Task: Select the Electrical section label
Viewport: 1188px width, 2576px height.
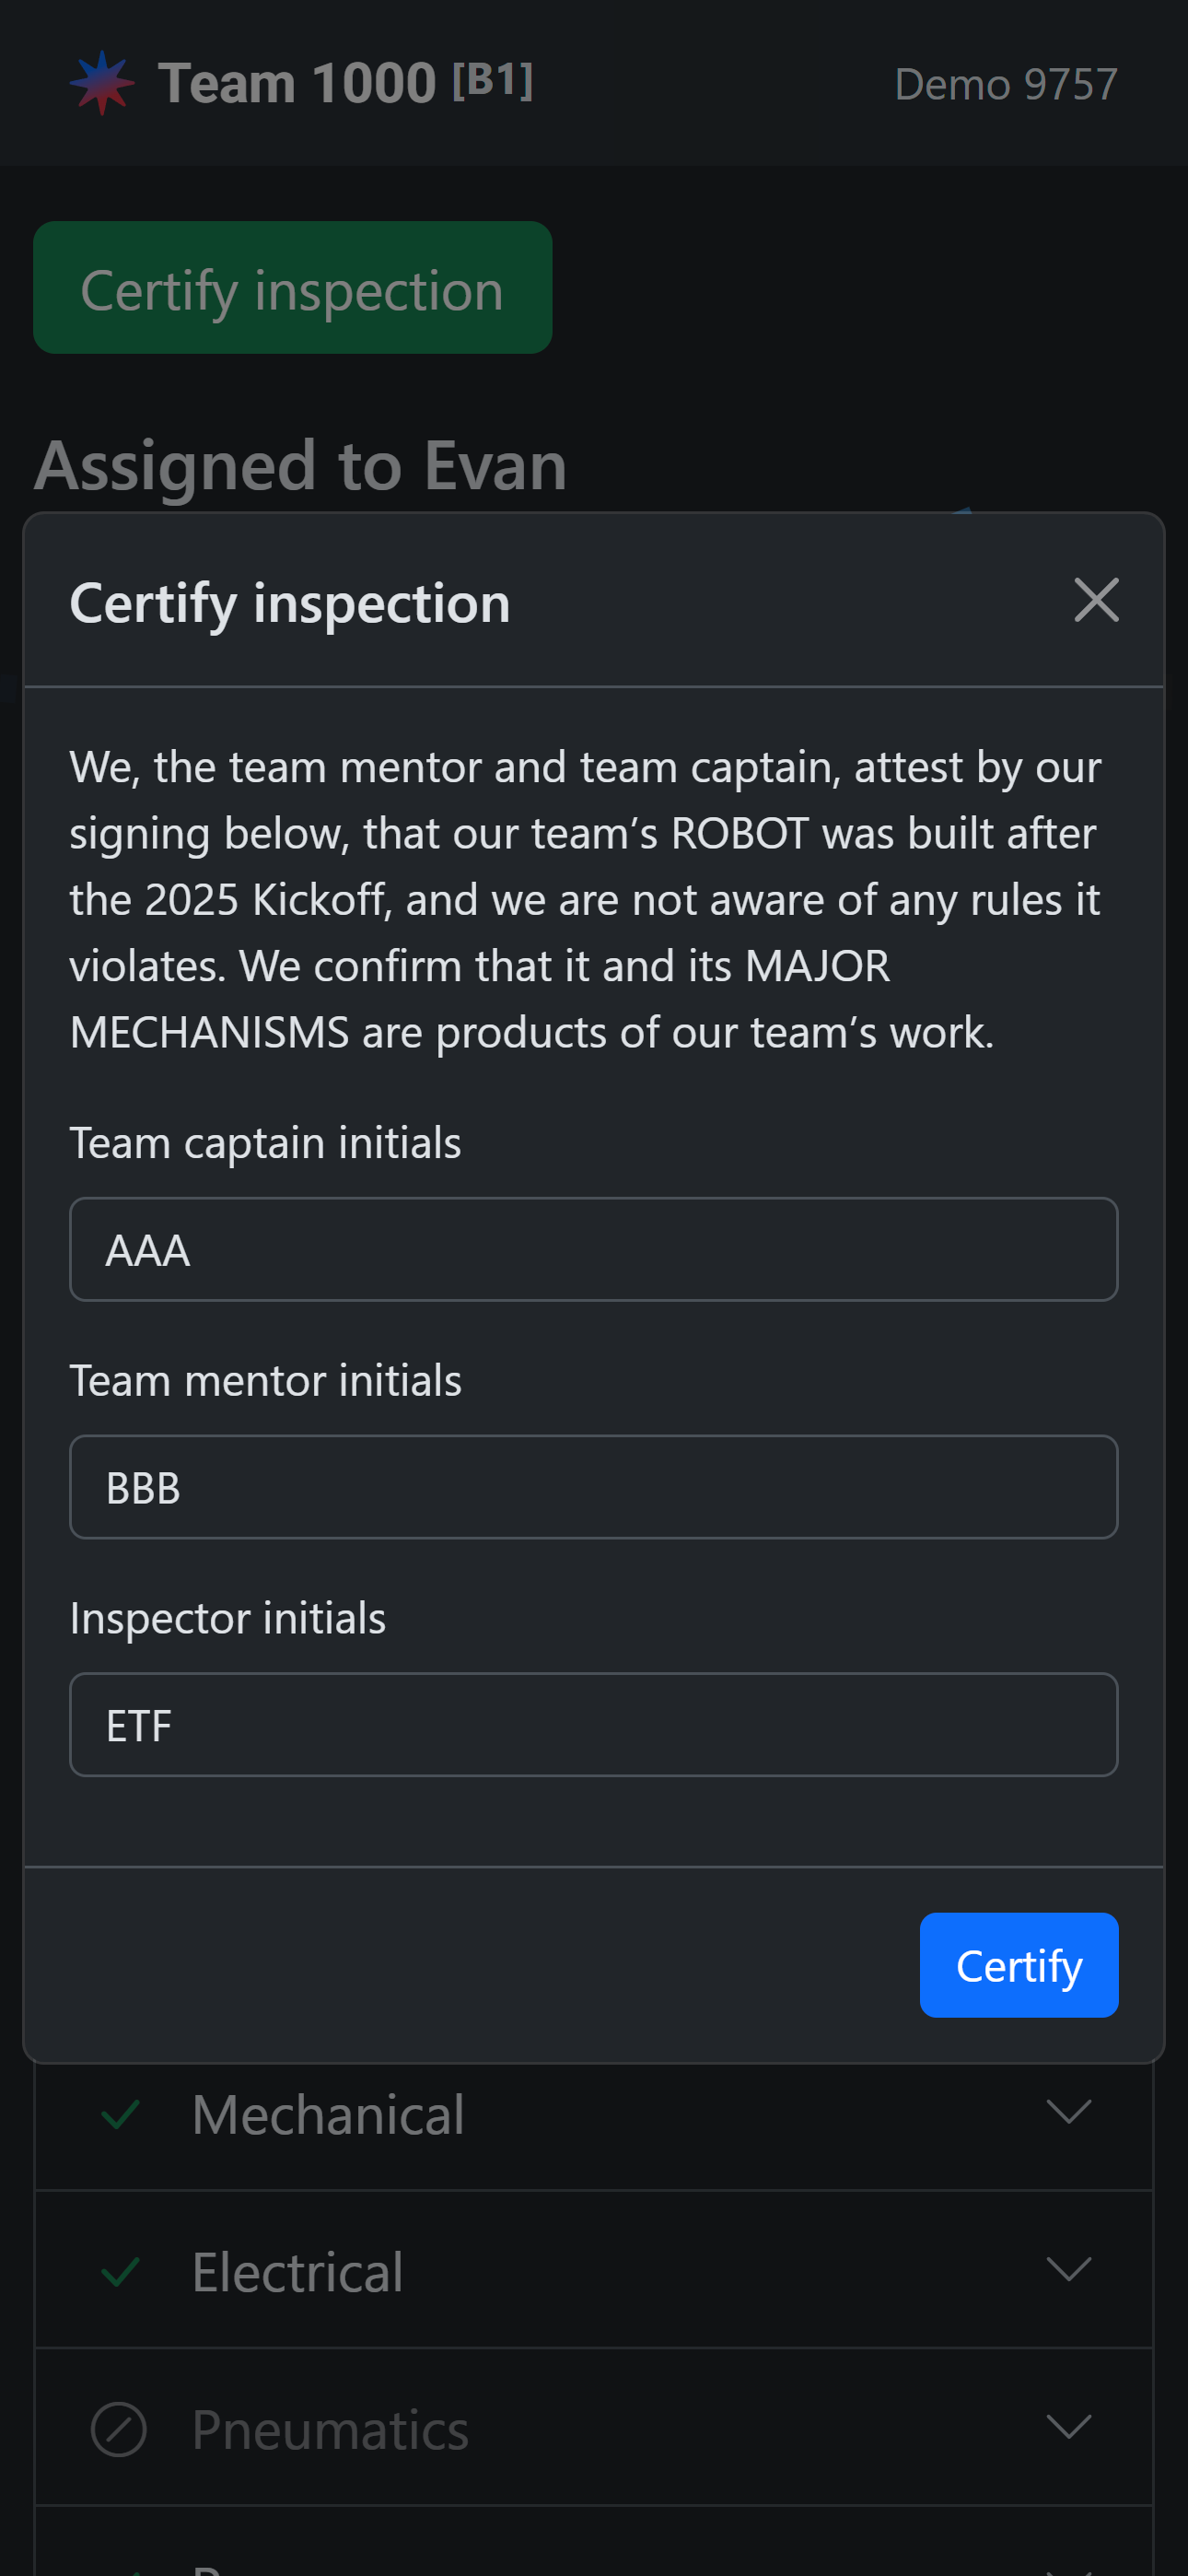Action: [298, 2272]
